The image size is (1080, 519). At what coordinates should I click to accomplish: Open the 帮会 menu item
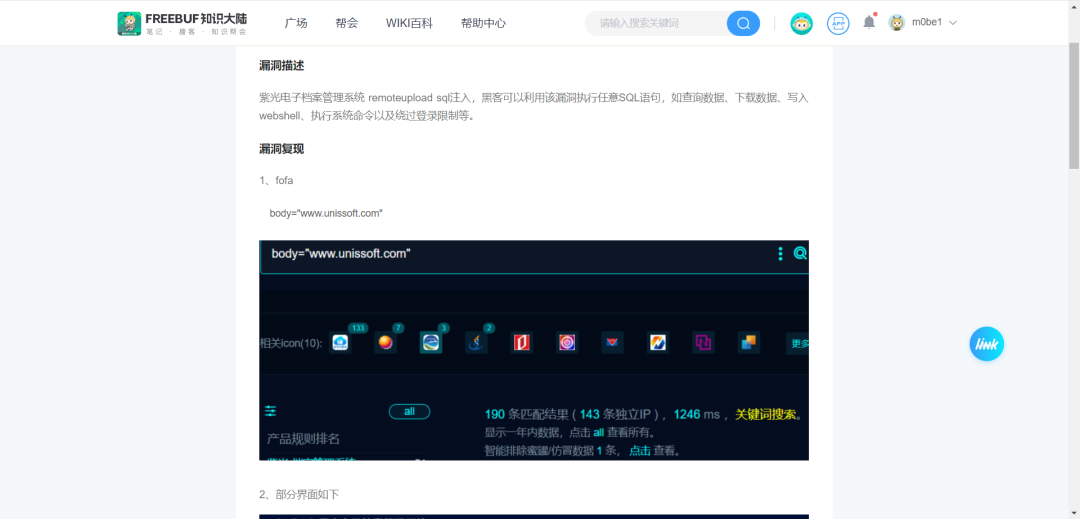pos(346,23)
